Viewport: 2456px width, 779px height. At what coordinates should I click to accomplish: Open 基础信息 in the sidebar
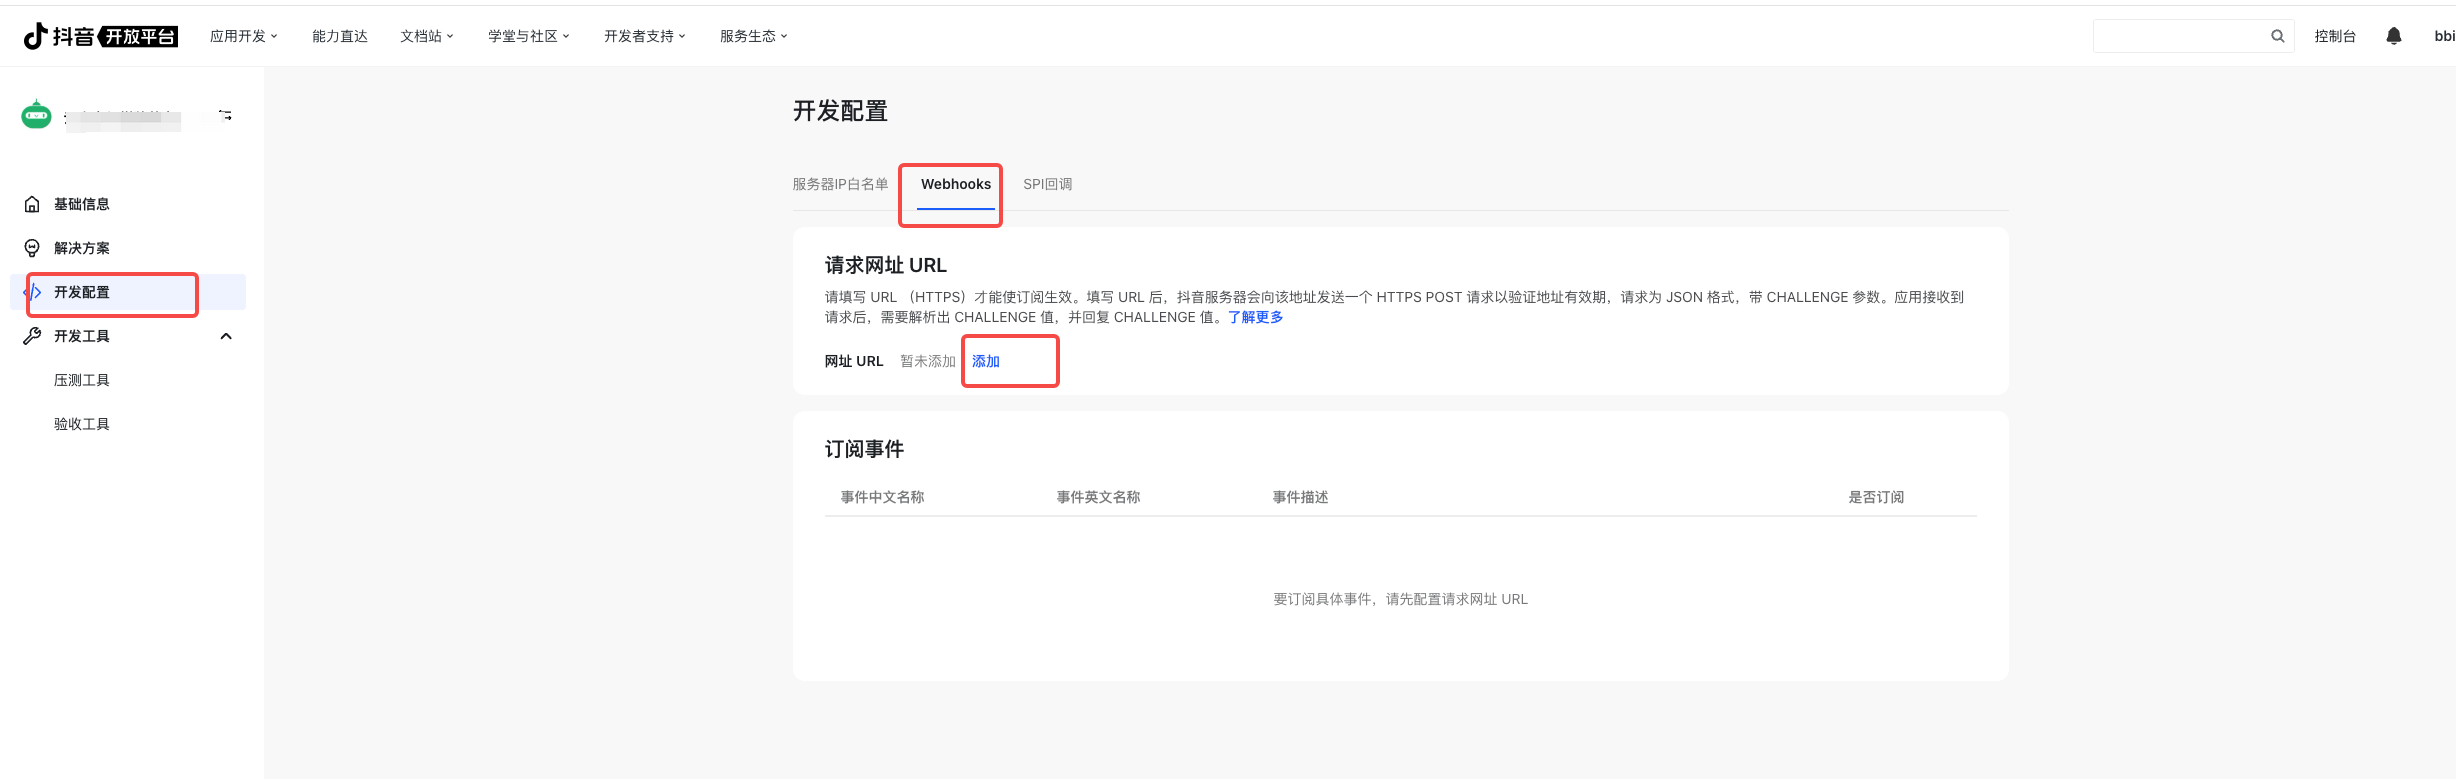[82, 204]
